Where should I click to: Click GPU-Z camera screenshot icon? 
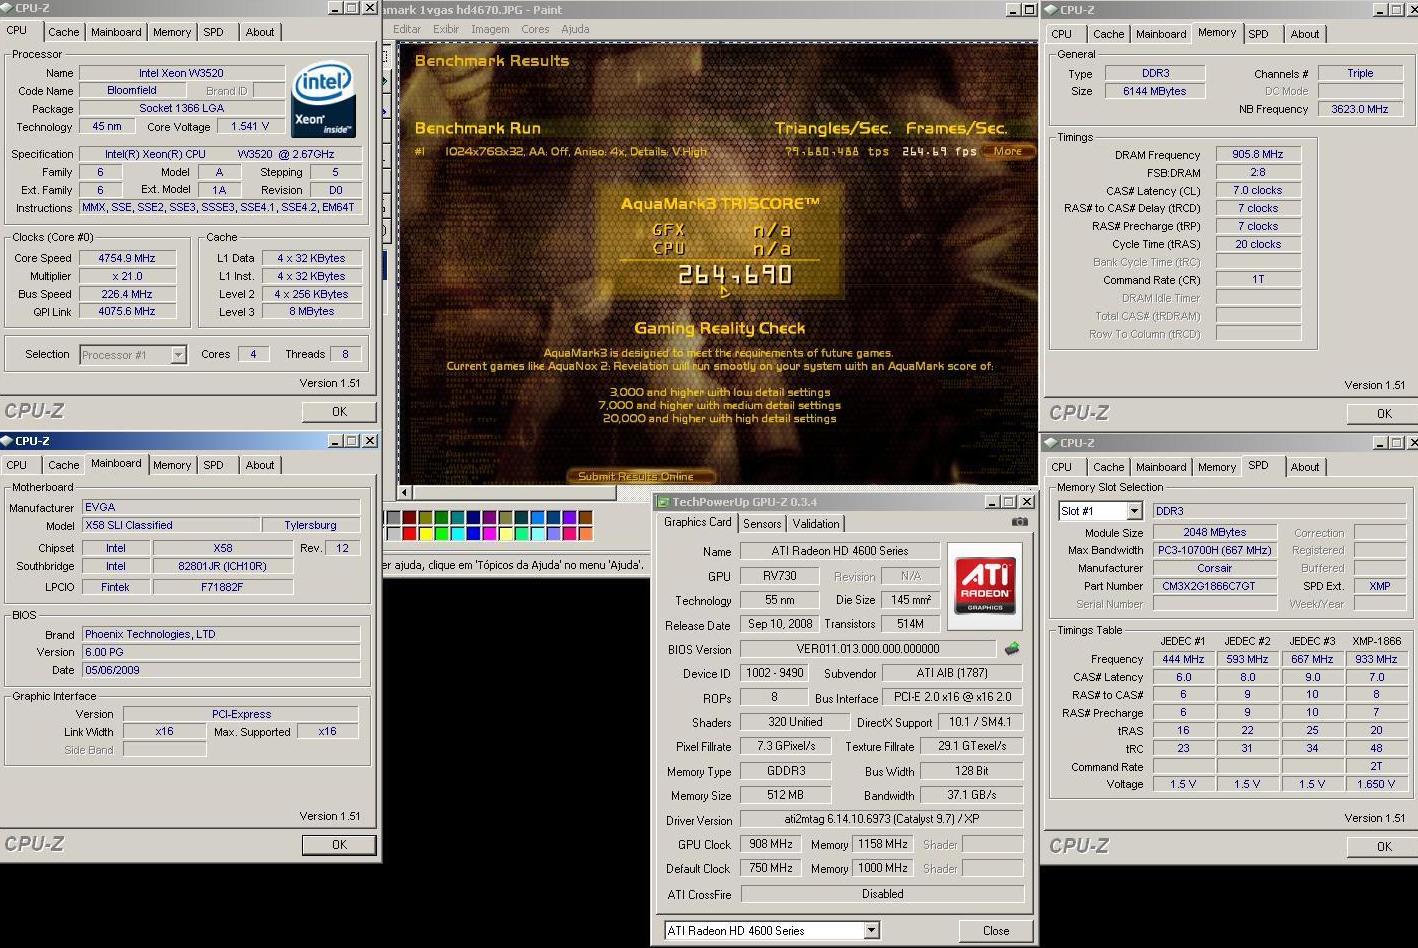(x=1019, y=522)
